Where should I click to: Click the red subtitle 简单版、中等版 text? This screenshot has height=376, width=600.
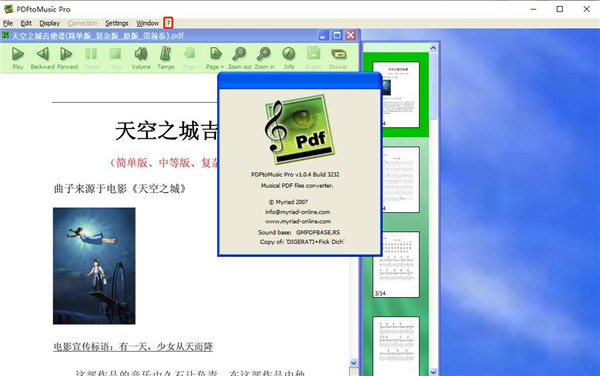point(164,163)
